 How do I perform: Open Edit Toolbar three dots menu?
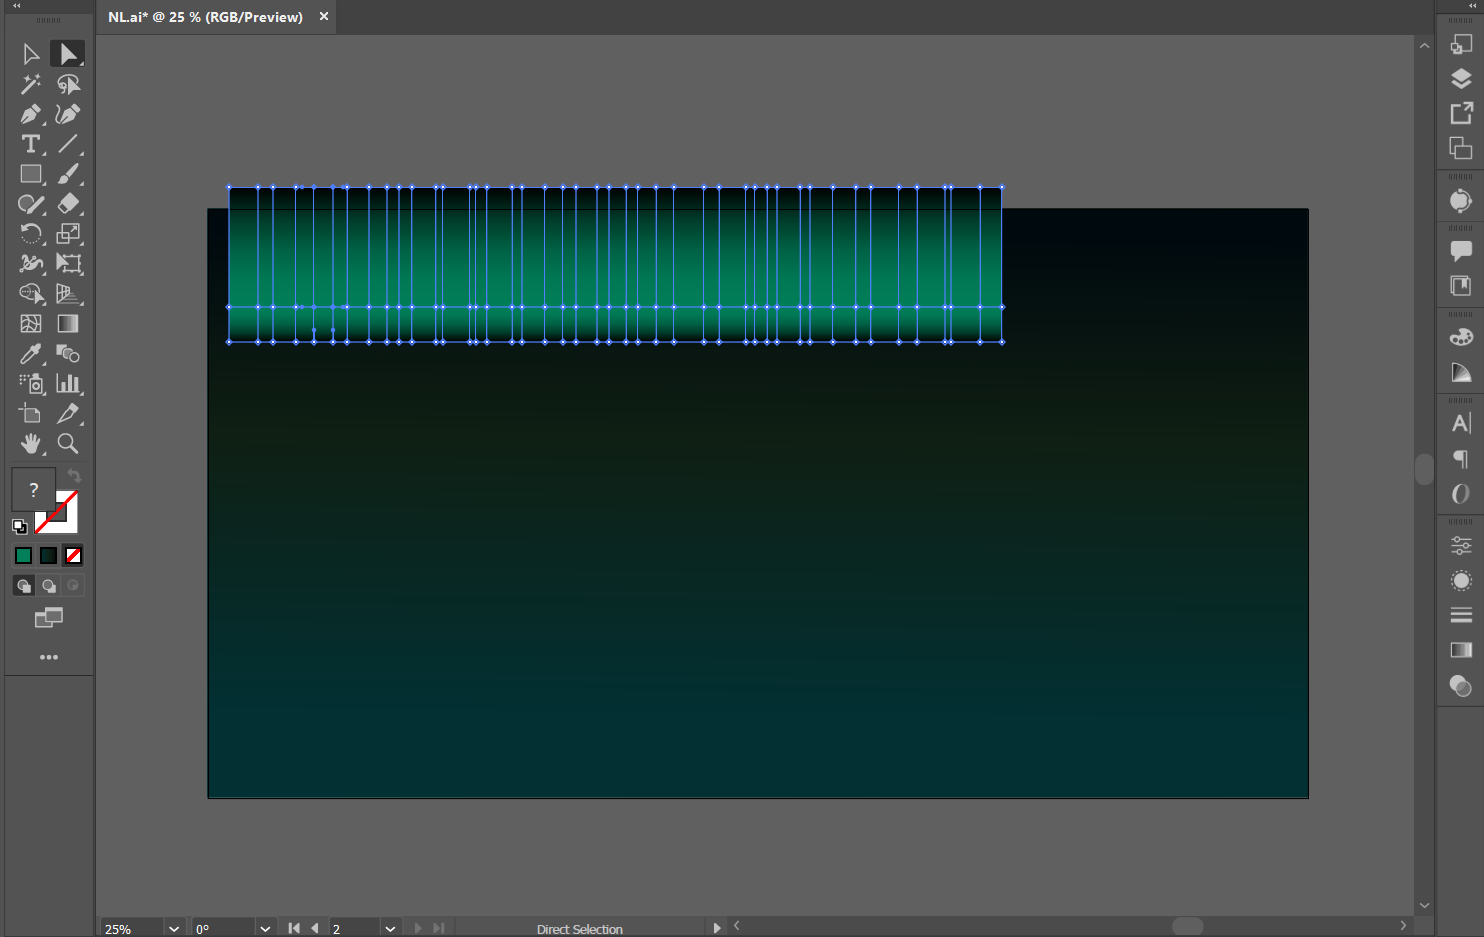coord(48,657)
